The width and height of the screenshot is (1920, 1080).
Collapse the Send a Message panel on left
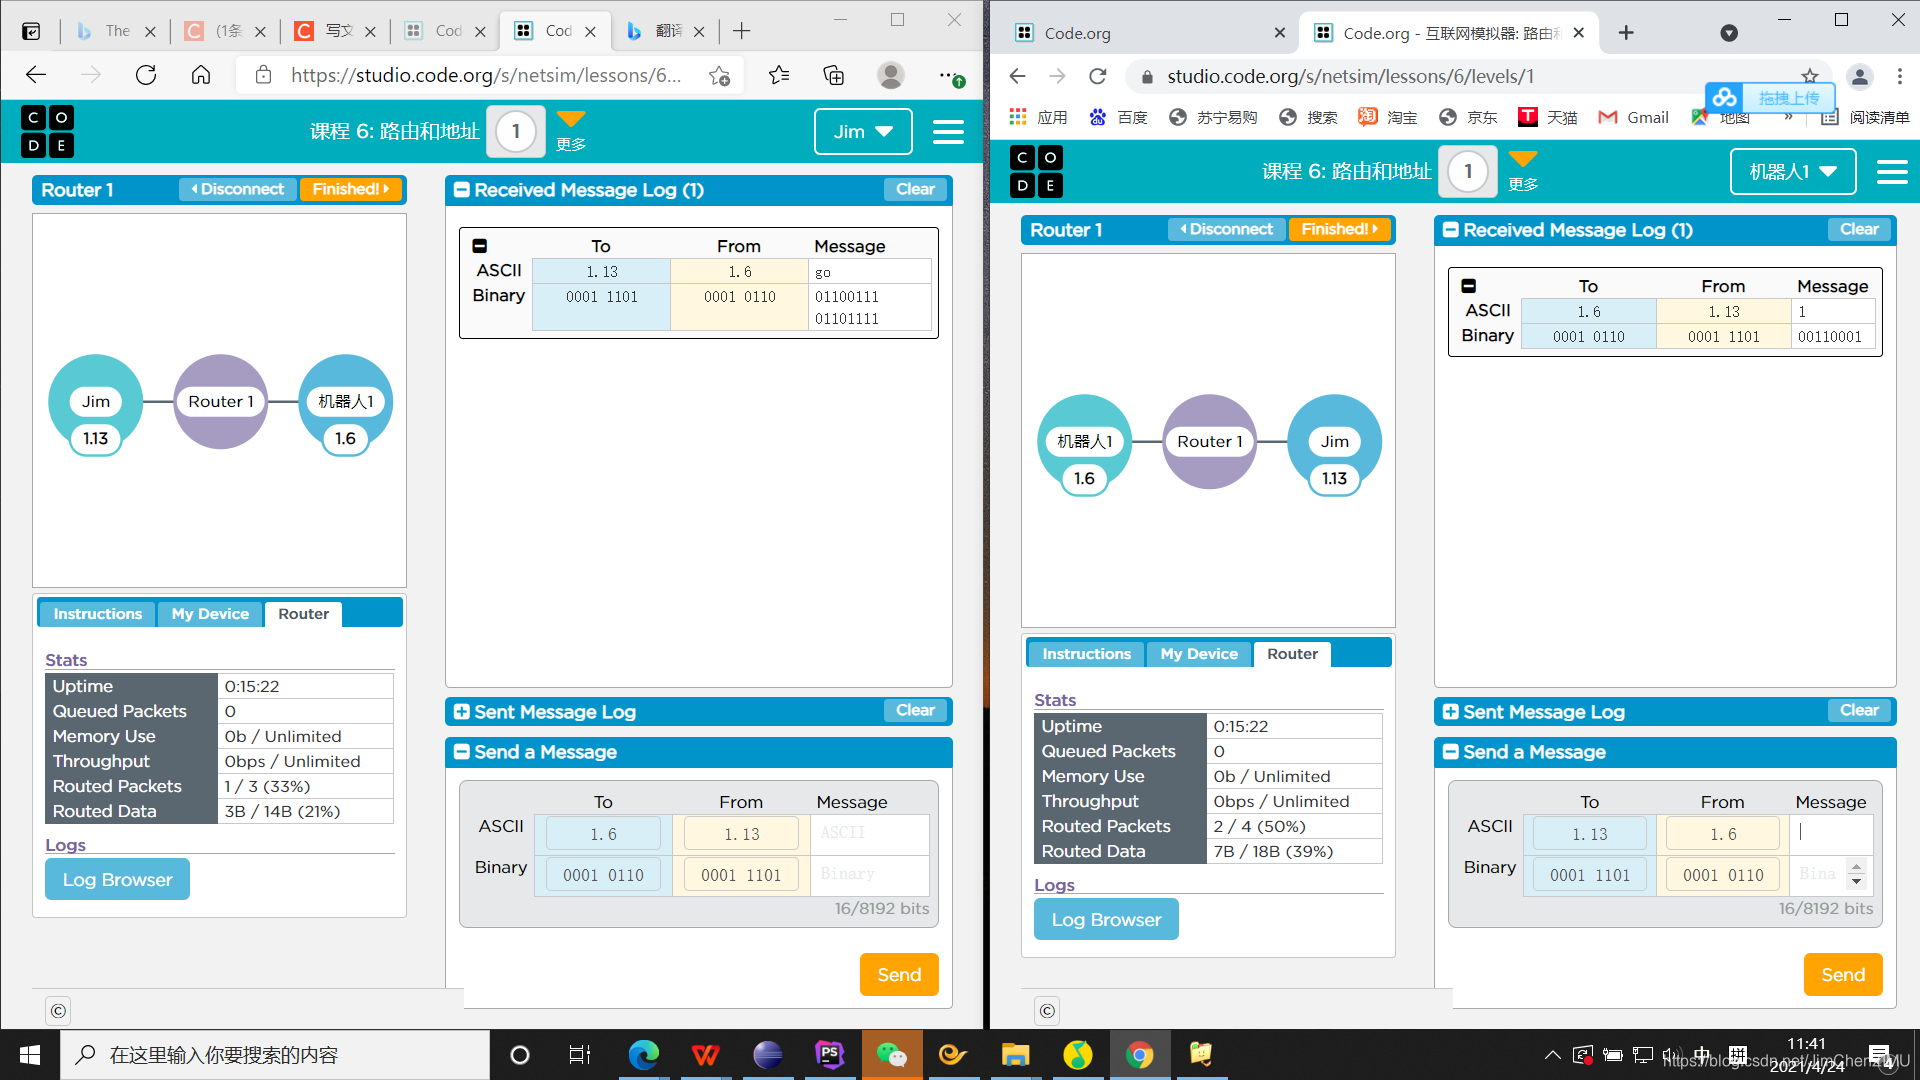[462, 752]
